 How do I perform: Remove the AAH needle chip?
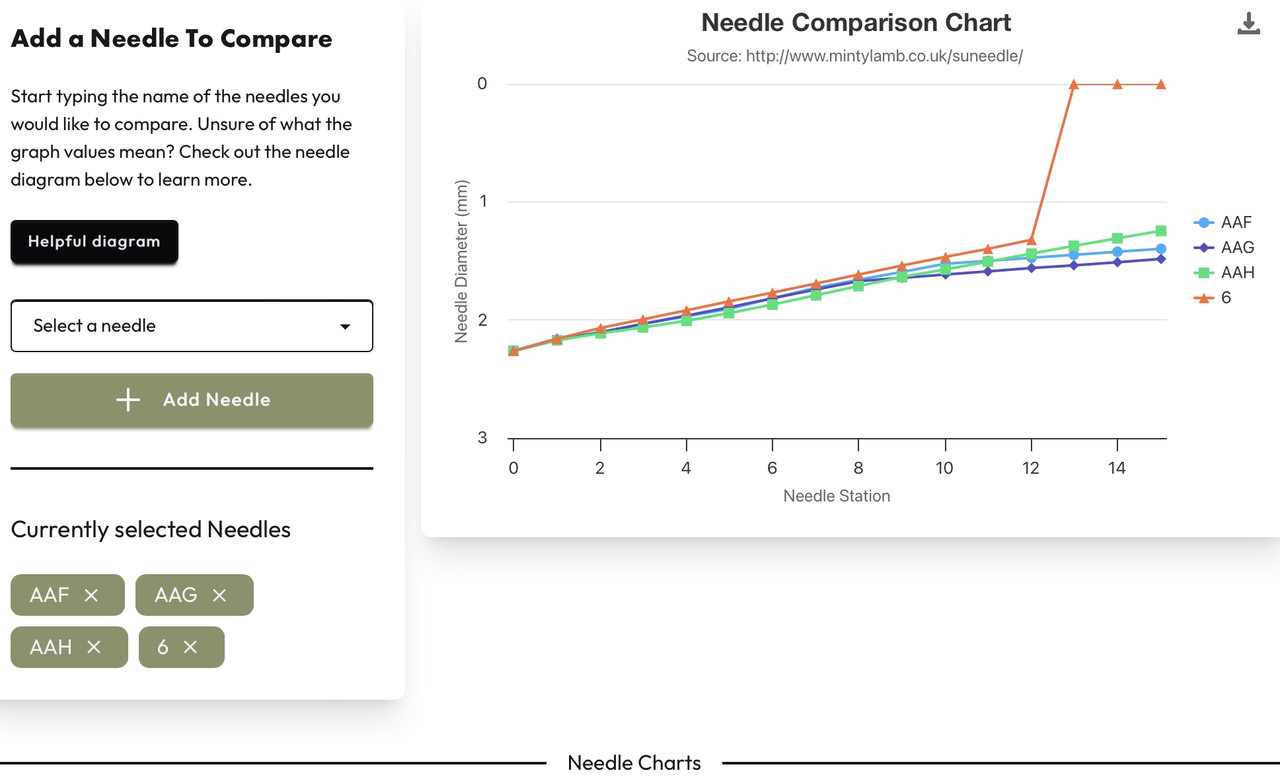coord(94,647)
